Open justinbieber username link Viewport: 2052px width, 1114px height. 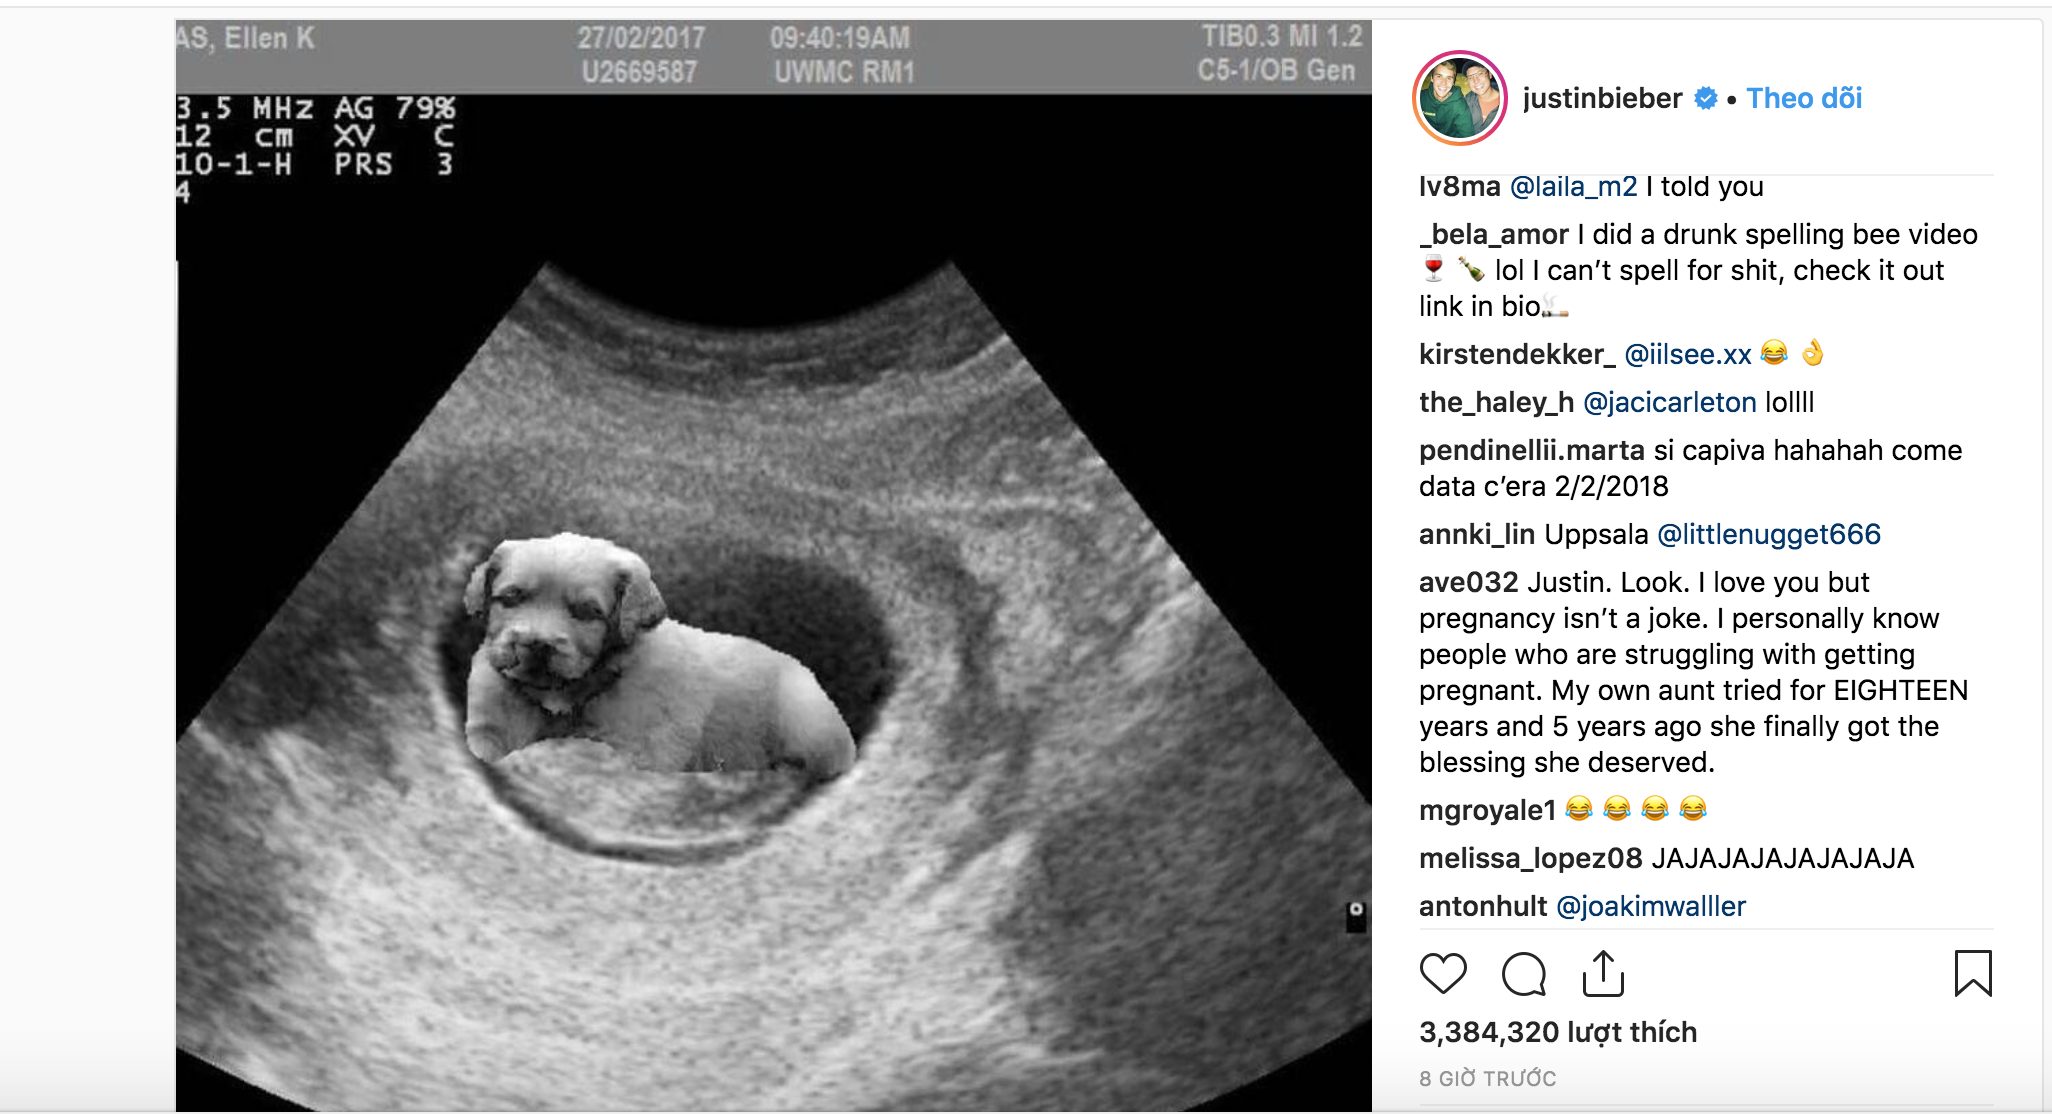tap(1602, 98)
